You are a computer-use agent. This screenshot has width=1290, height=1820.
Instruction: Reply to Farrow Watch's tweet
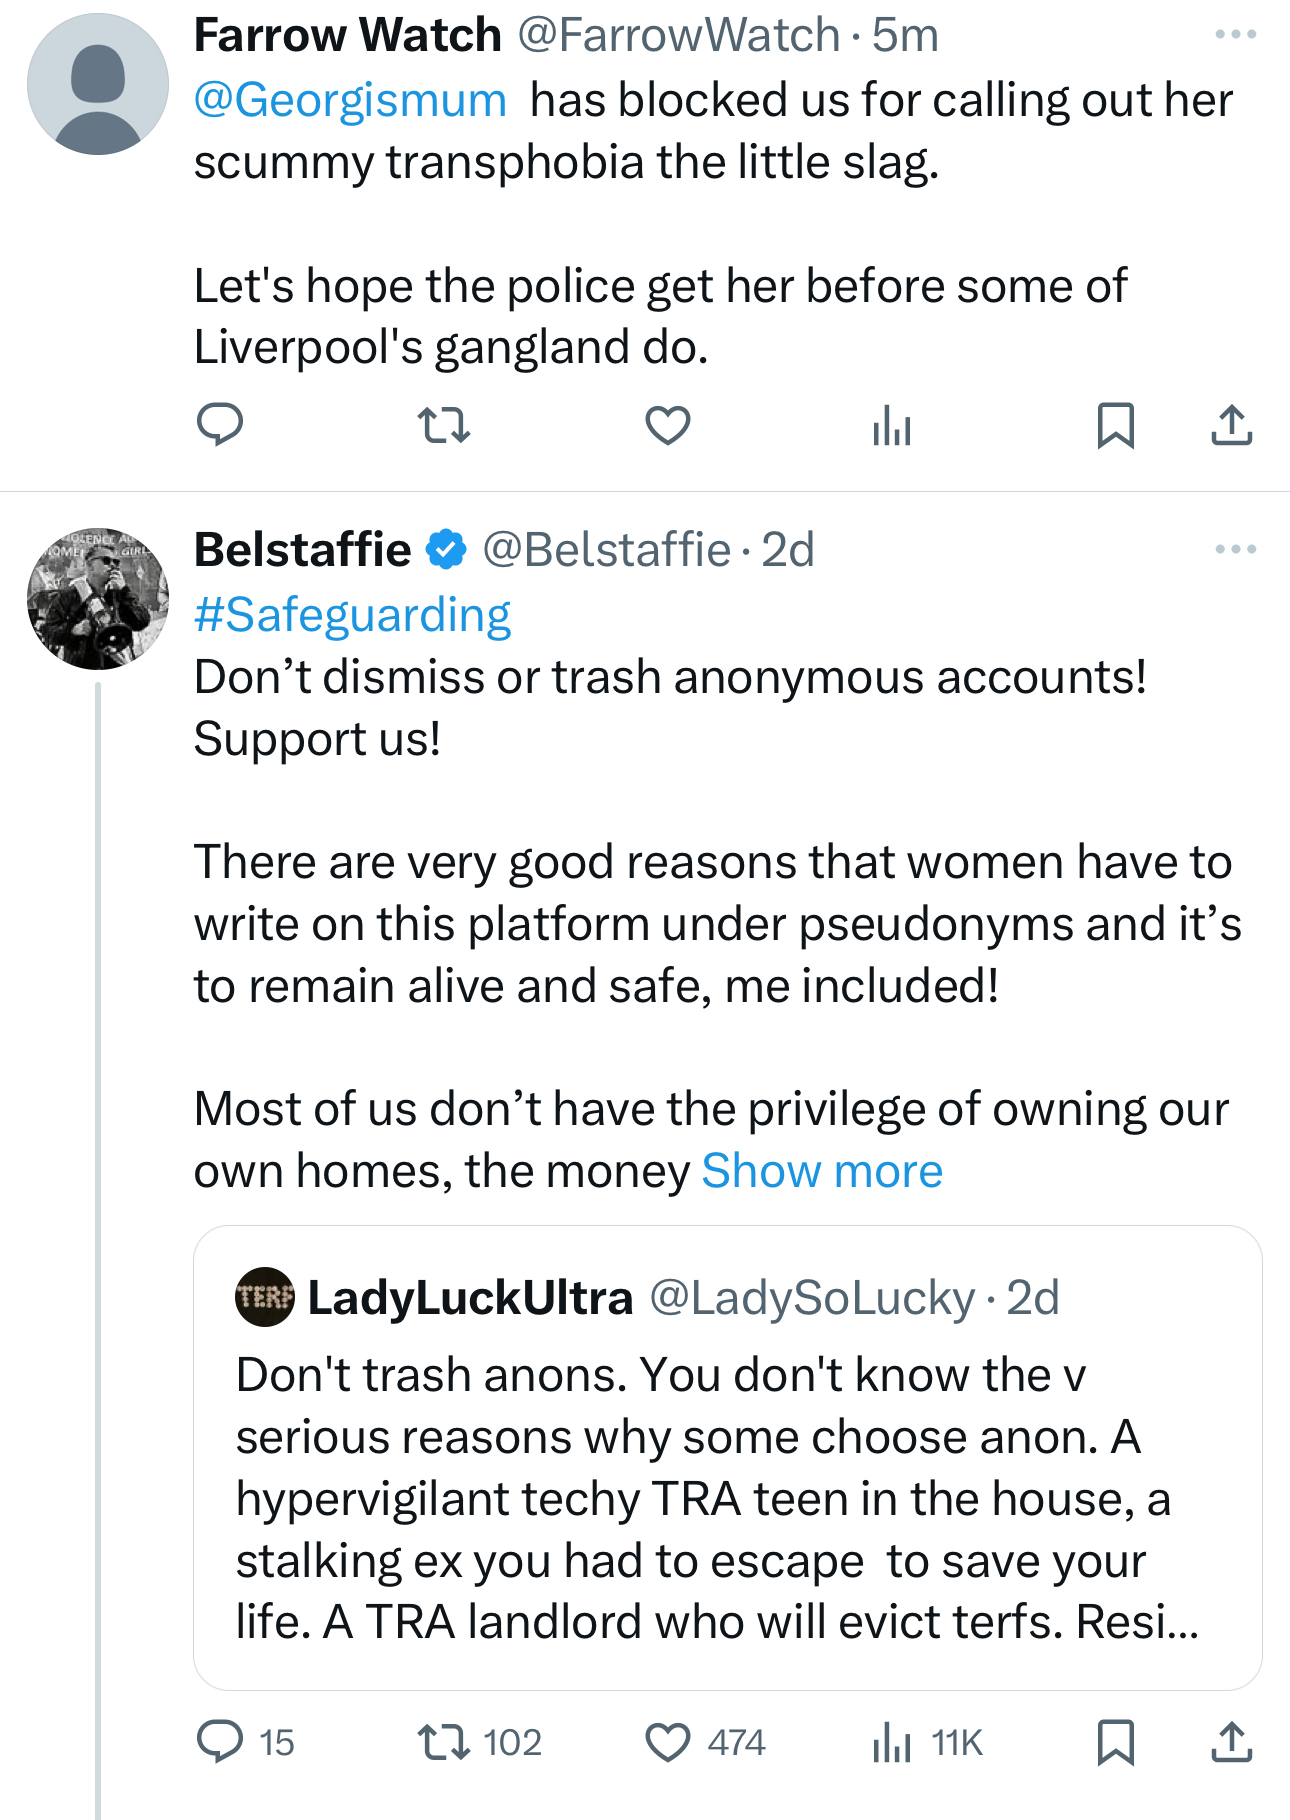tap(219, 425)
